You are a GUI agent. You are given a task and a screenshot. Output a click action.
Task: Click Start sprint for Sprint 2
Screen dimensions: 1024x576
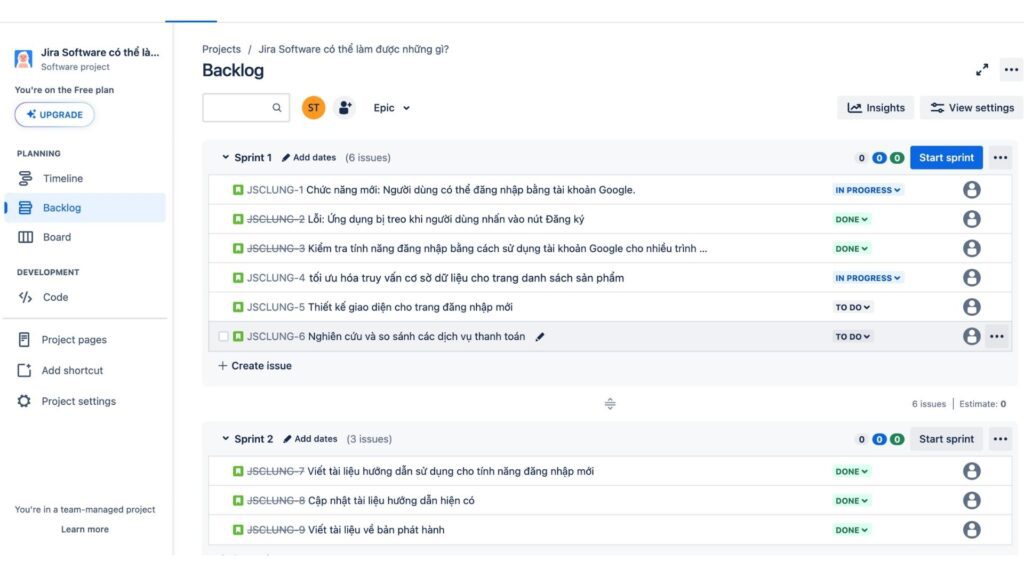coord(946,439)
